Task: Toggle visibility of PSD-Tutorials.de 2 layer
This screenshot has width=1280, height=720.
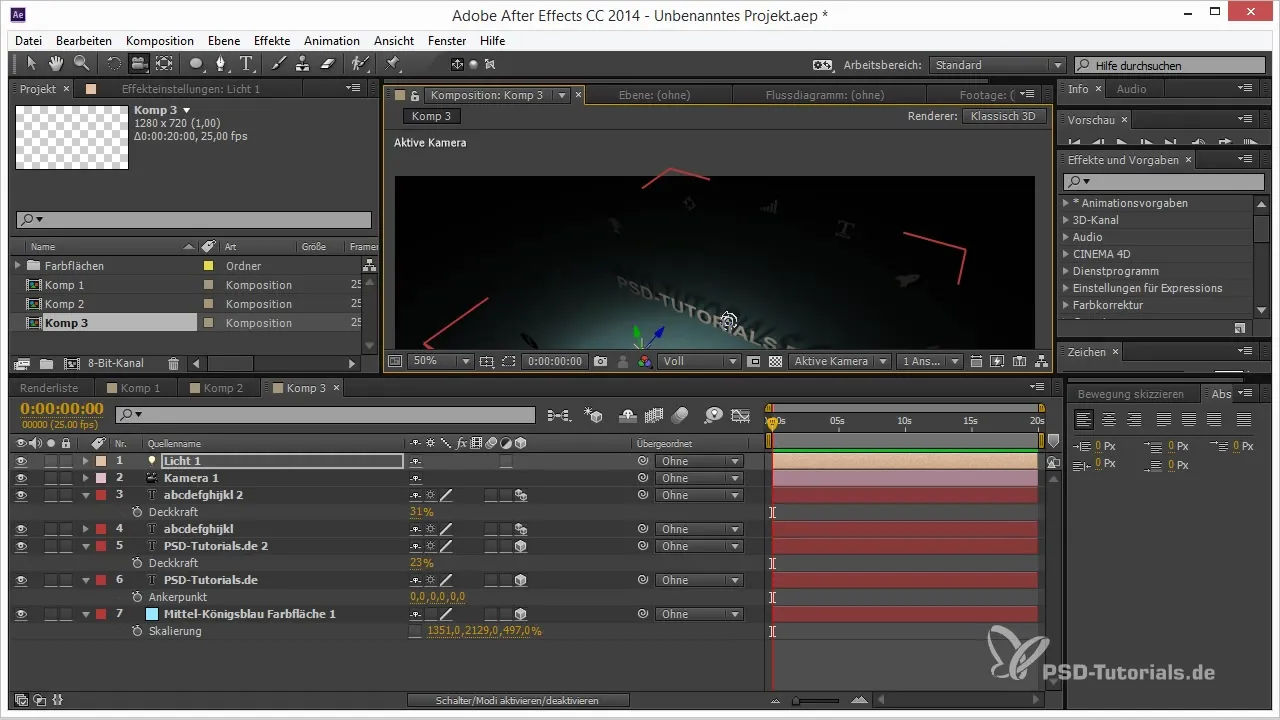Action: [x=22, y=546]
